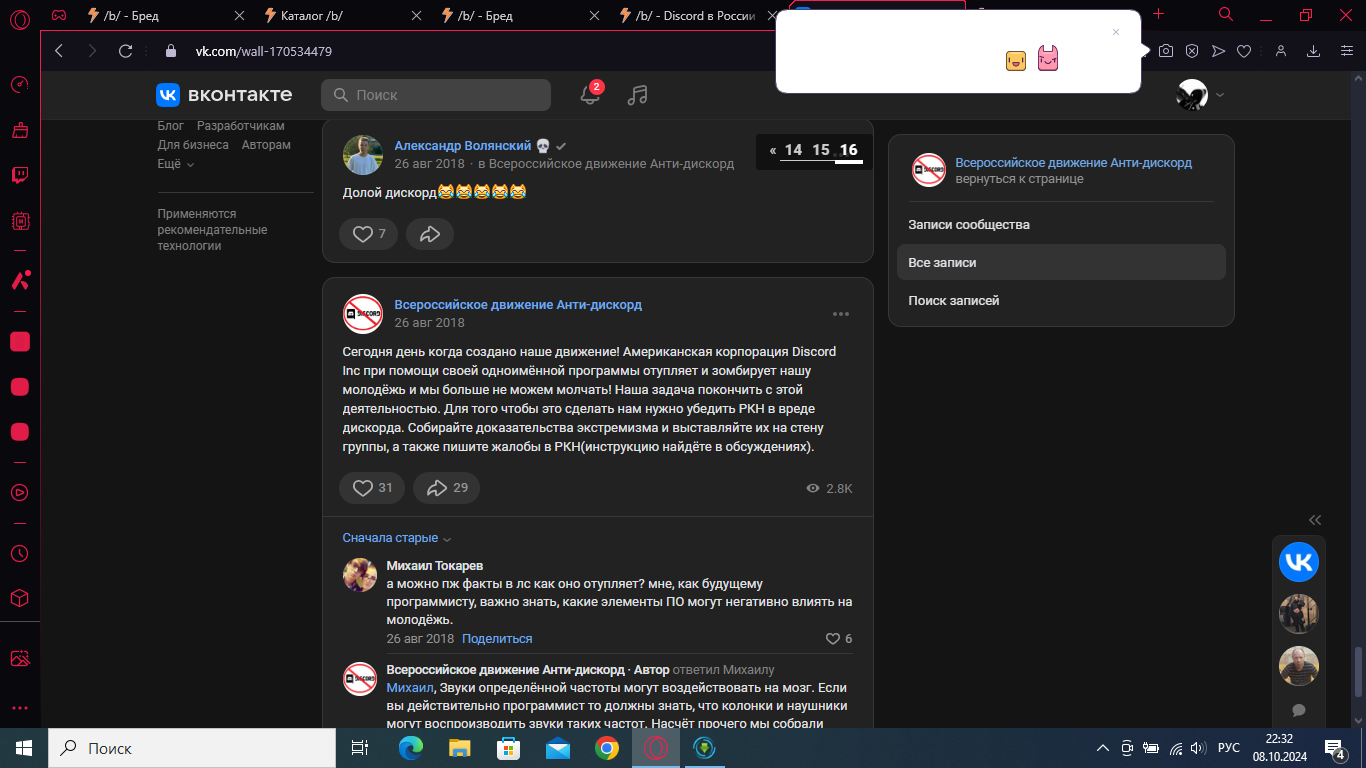
Task: Open VK messenger round icon in chat dock
Action: (1299, 562)
